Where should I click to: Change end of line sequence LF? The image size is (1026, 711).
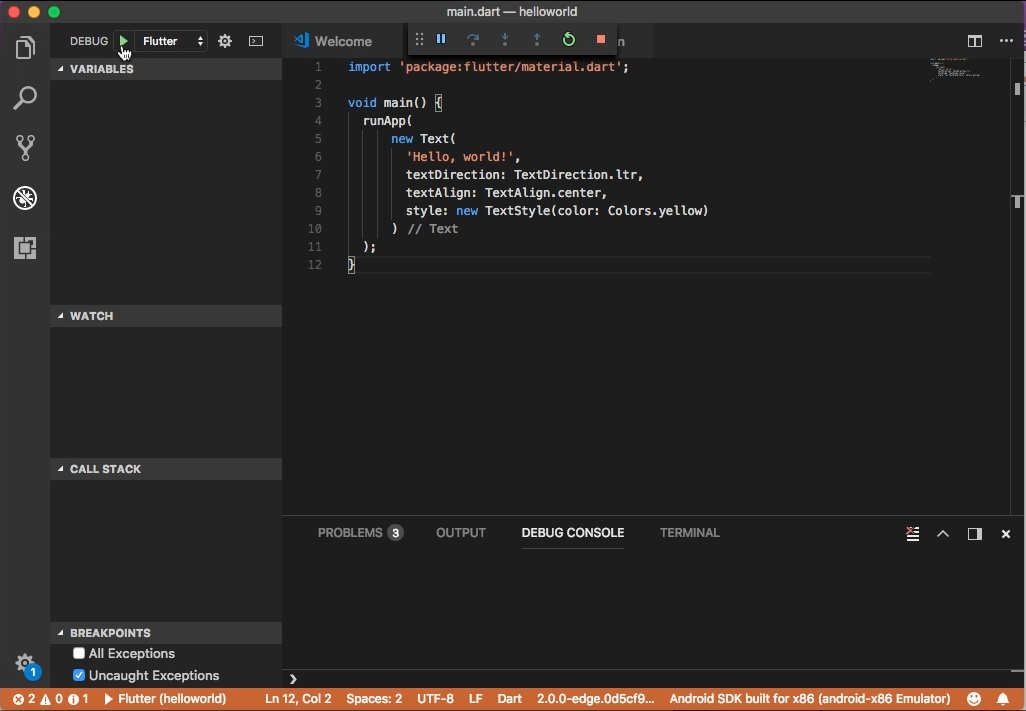(x=476, y=699)
